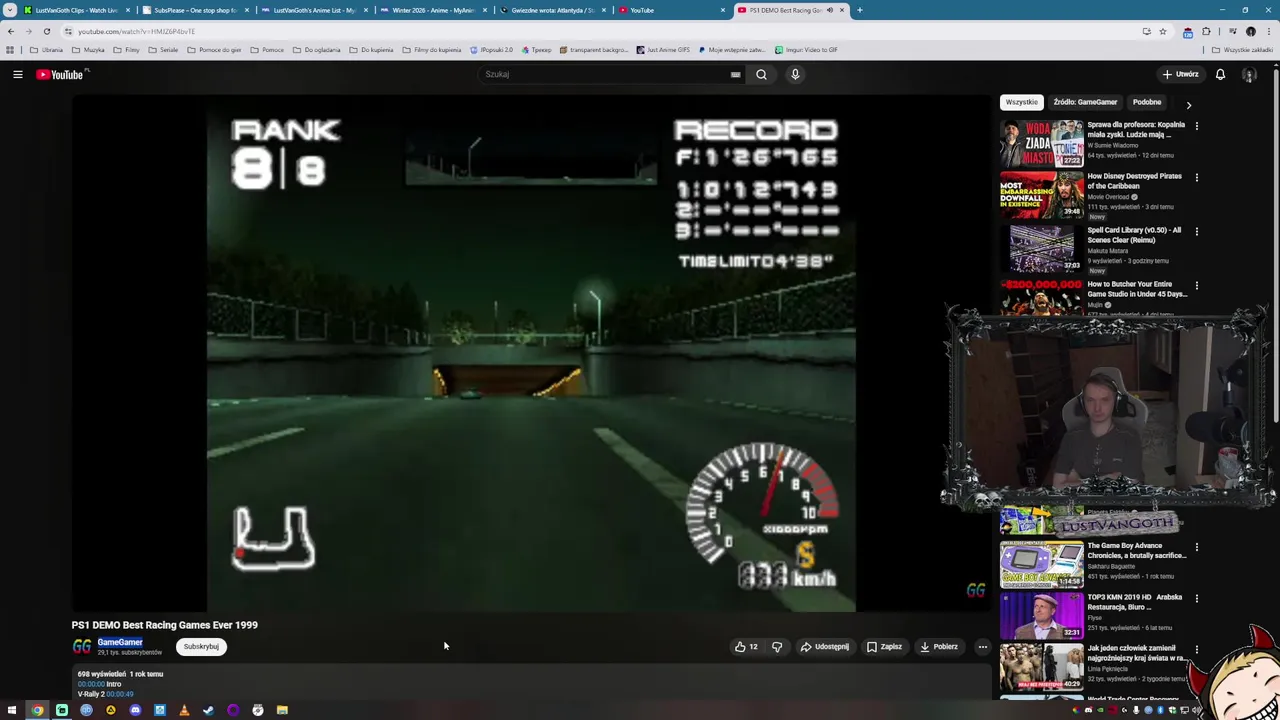The height and width of the screenshot is (720, 1280).
Task: Mute the PS1 DEMO tab audio icon
Action: coord(829,10)
